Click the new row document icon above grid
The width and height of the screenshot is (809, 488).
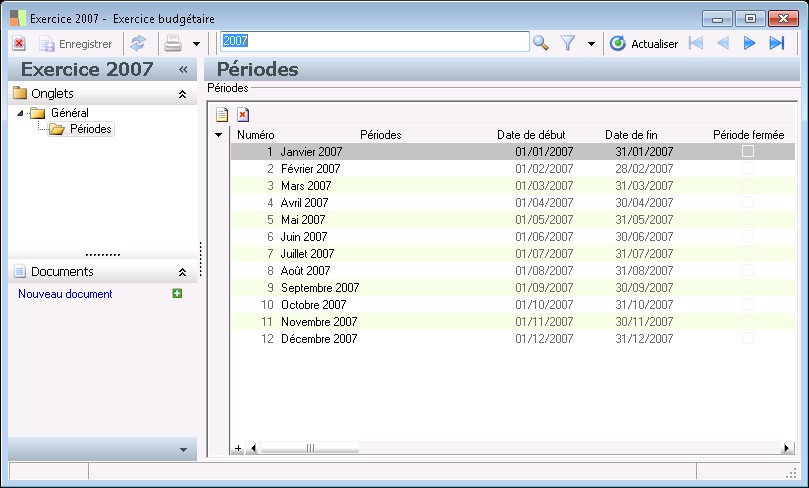(222, 115)
